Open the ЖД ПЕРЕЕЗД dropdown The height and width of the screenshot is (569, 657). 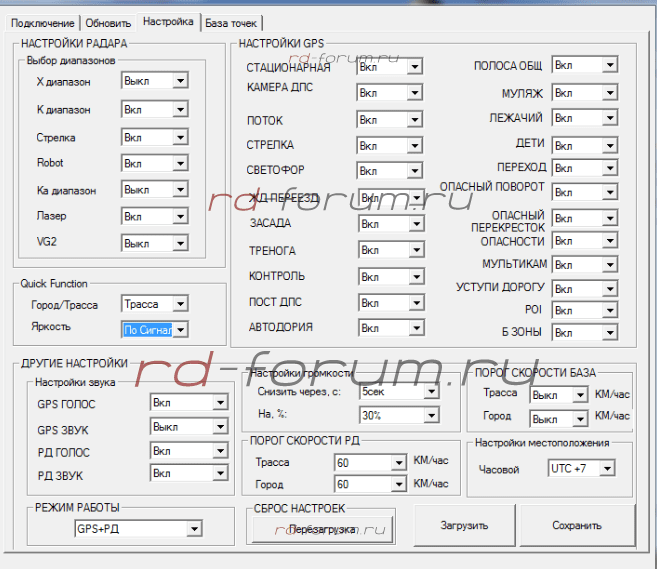point(391,197)
